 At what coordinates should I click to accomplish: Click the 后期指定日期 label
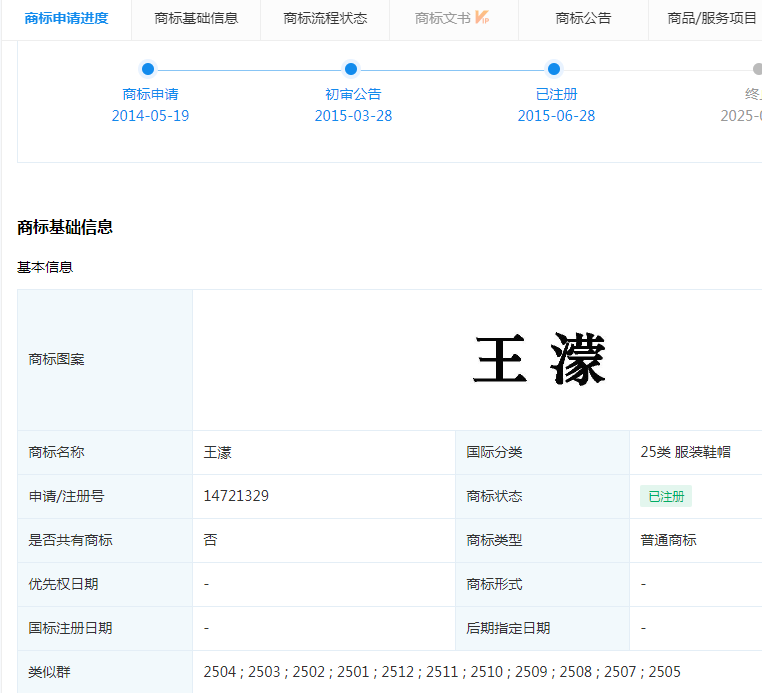click(508, 628)
